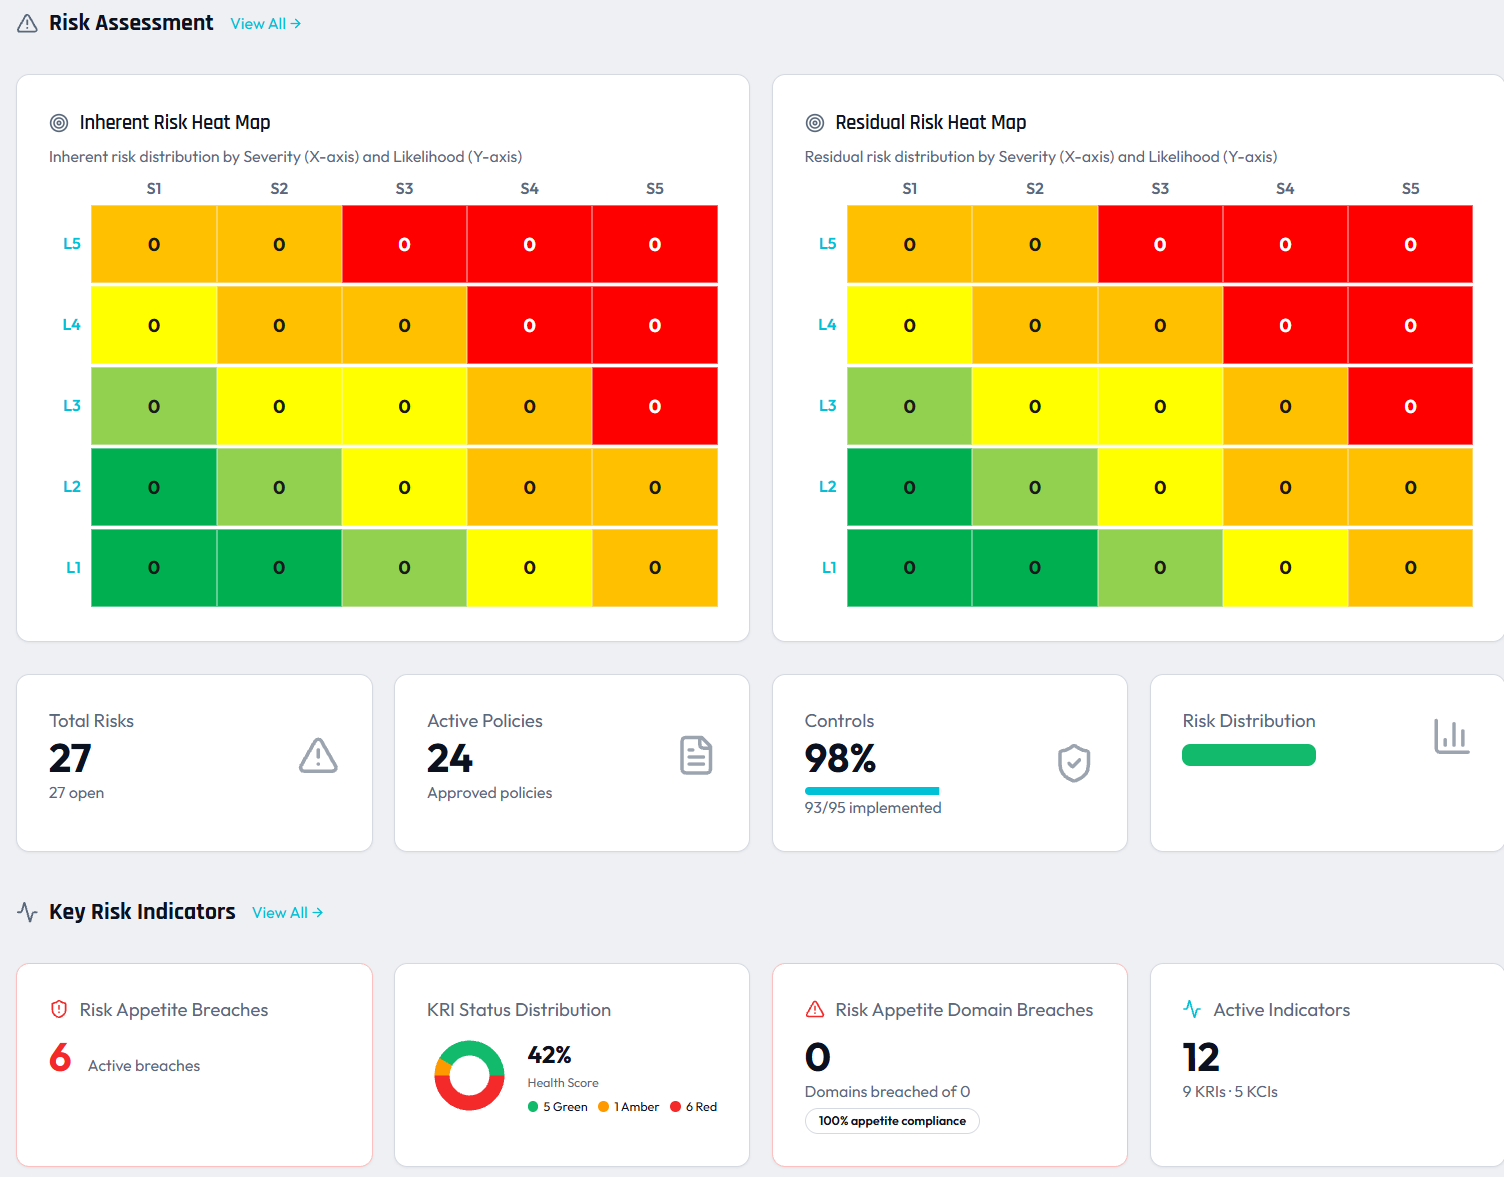Viewport: 1504px width, 1177px height.
Task: Click the S3 column label in inherent heat map
Action: 404,188
